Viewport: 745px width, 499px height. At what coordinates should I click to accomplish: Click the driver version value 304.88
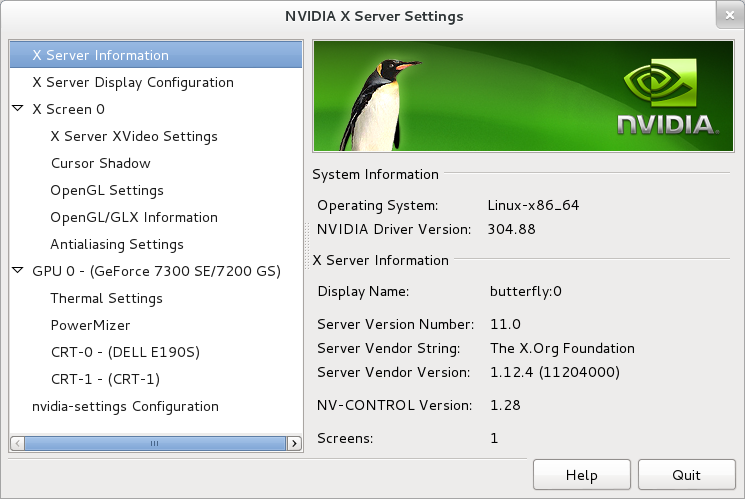tap(511, 229)
